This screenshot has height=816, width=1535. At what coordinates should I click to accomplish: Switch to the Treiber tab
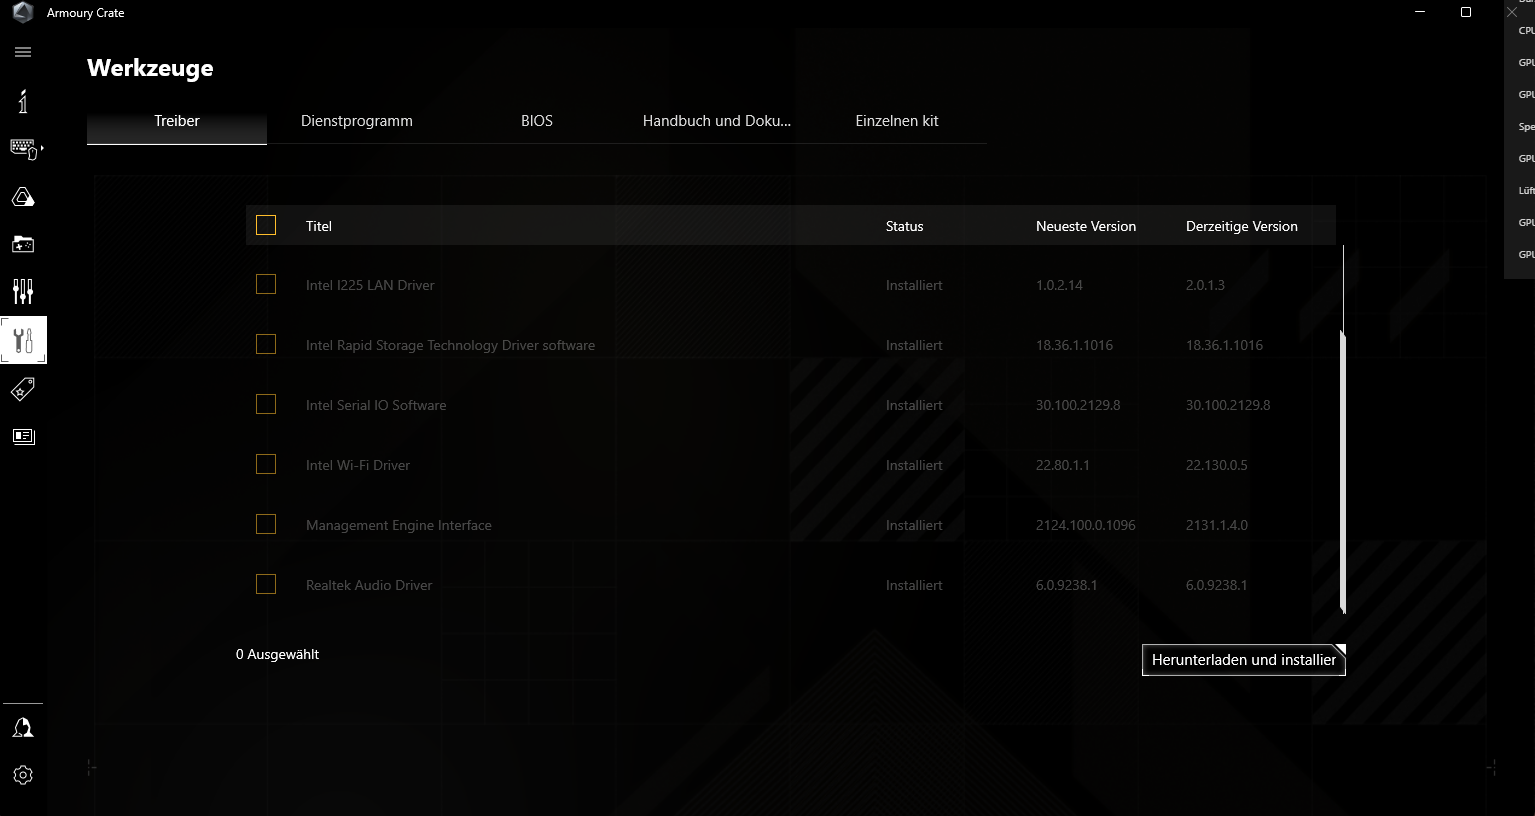pyautogui.click(x=177, y=121)
